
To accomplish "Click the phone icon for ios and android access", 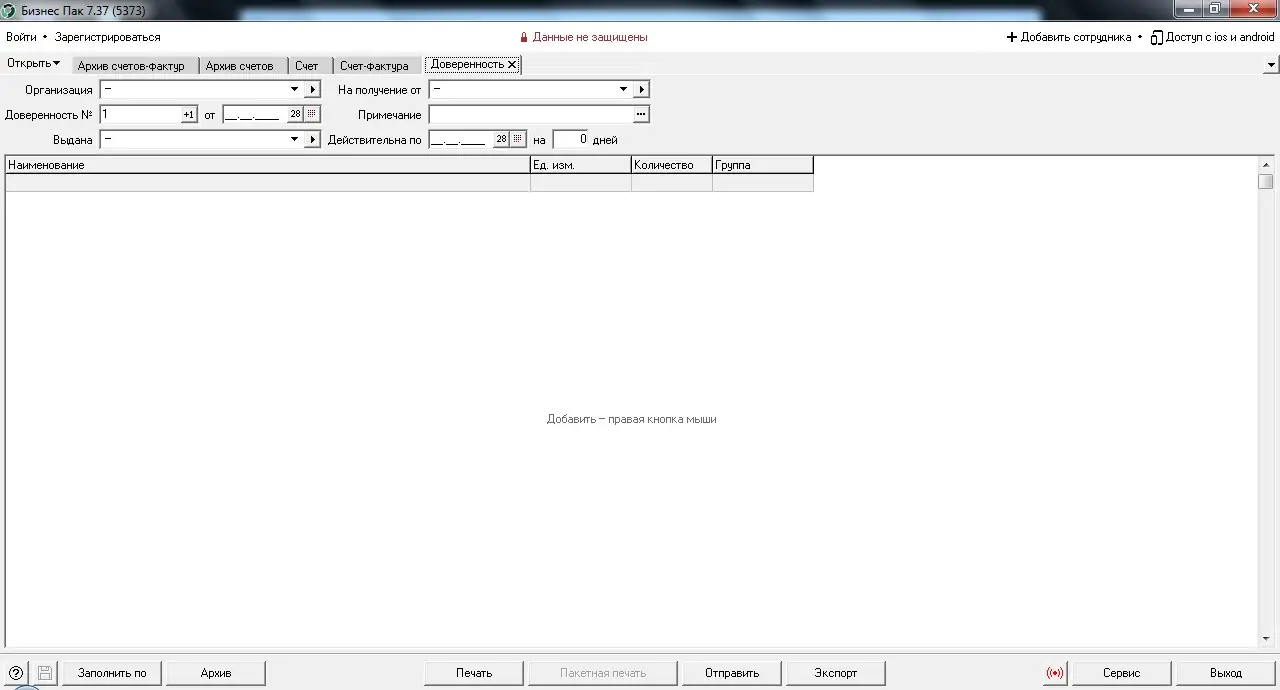I will [1157, 37].
